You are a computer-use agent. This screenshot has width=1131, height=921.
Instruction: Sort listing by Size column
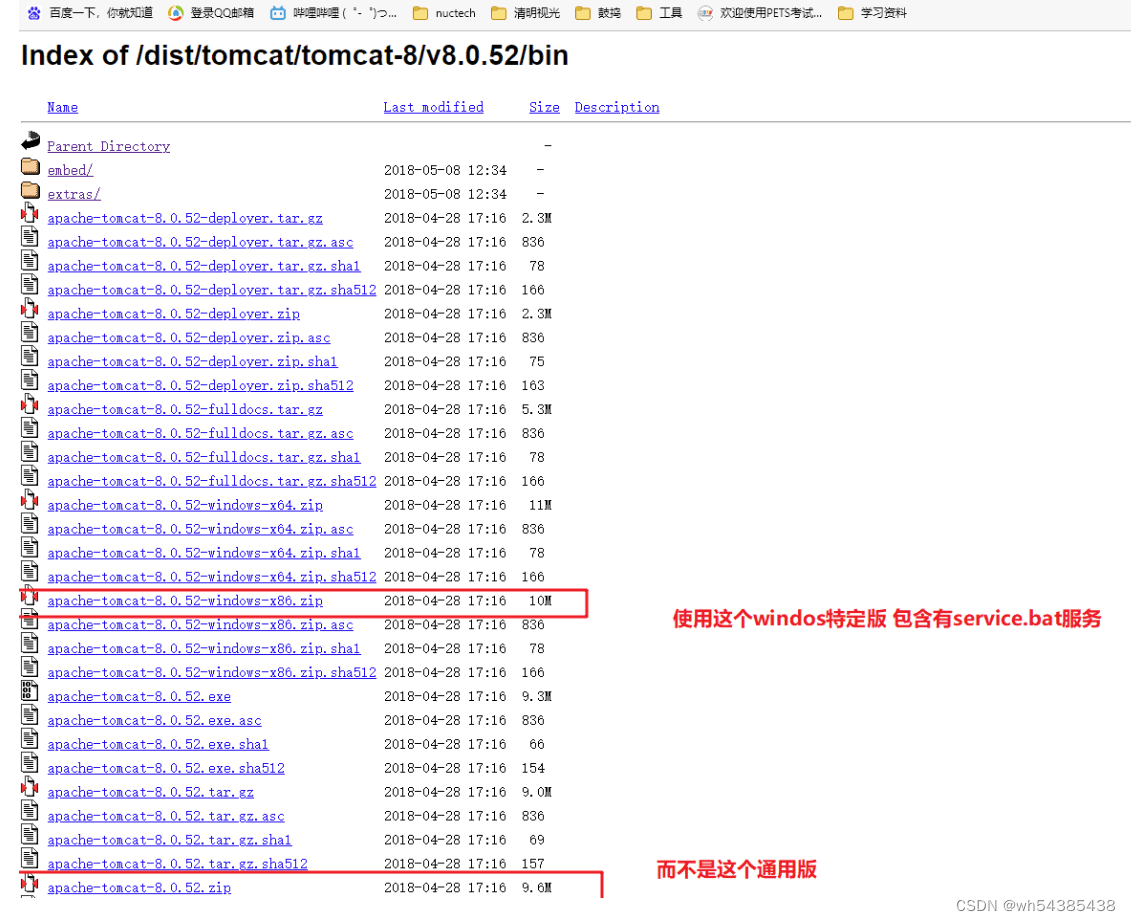(545, 107)
